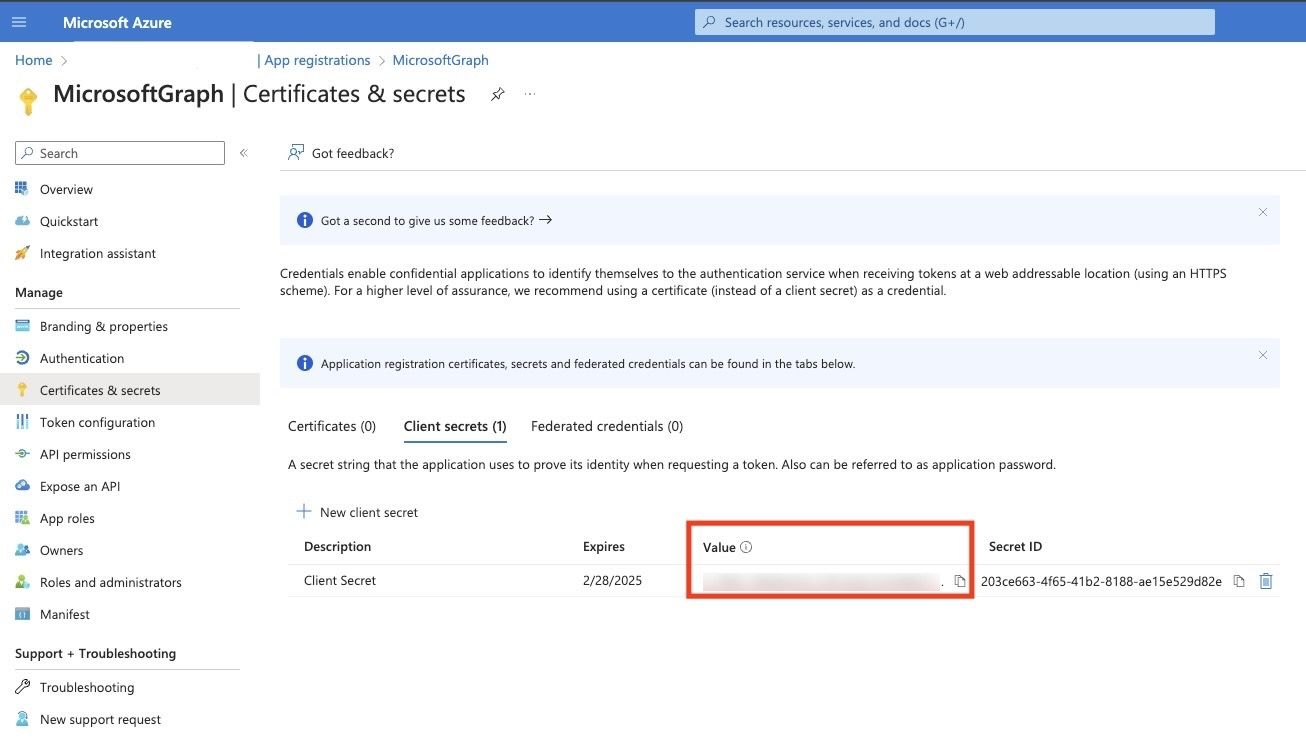The image size is (1306, 756).
Task: Focus the global Azure search box
Action: click(954, 22)
